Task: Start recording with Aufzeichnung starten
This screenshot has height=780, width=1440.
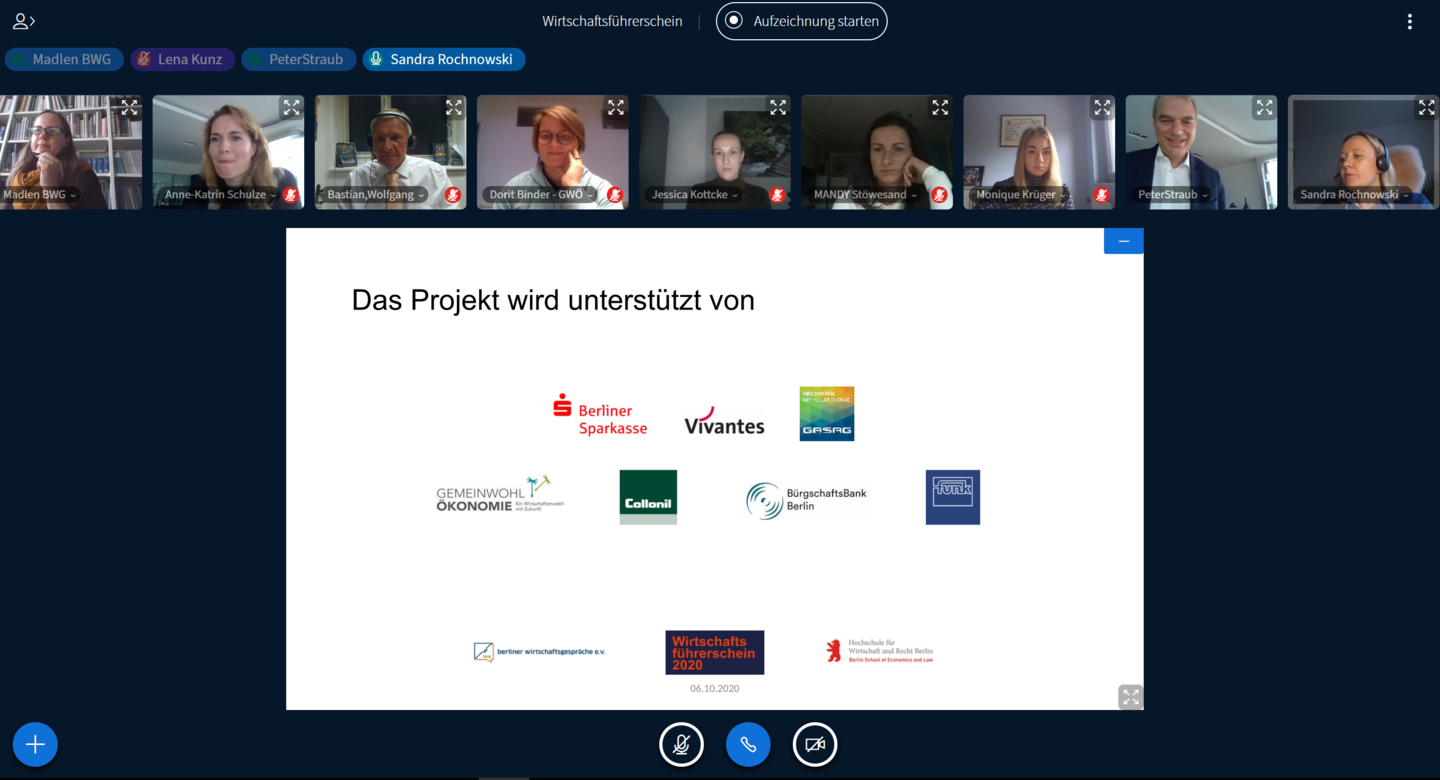Action: coord(801,21)
